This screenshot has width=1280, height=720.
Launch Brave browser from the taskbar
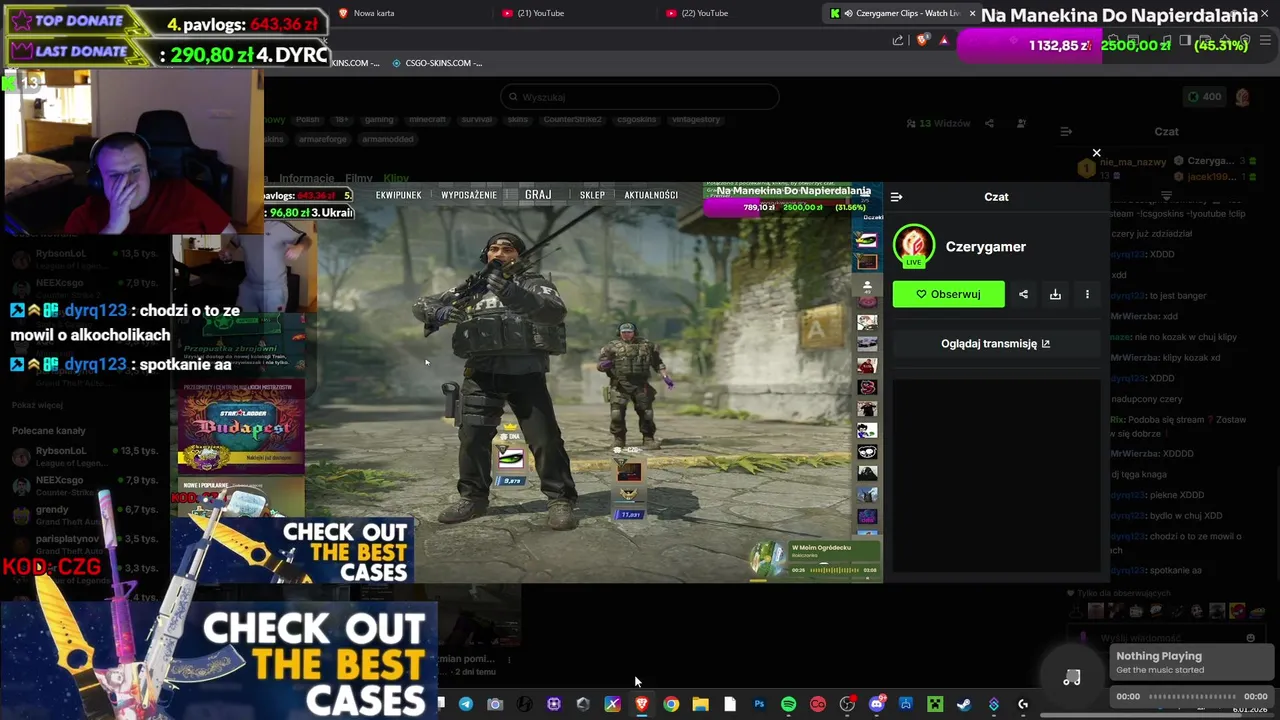(x=642, y=704)
